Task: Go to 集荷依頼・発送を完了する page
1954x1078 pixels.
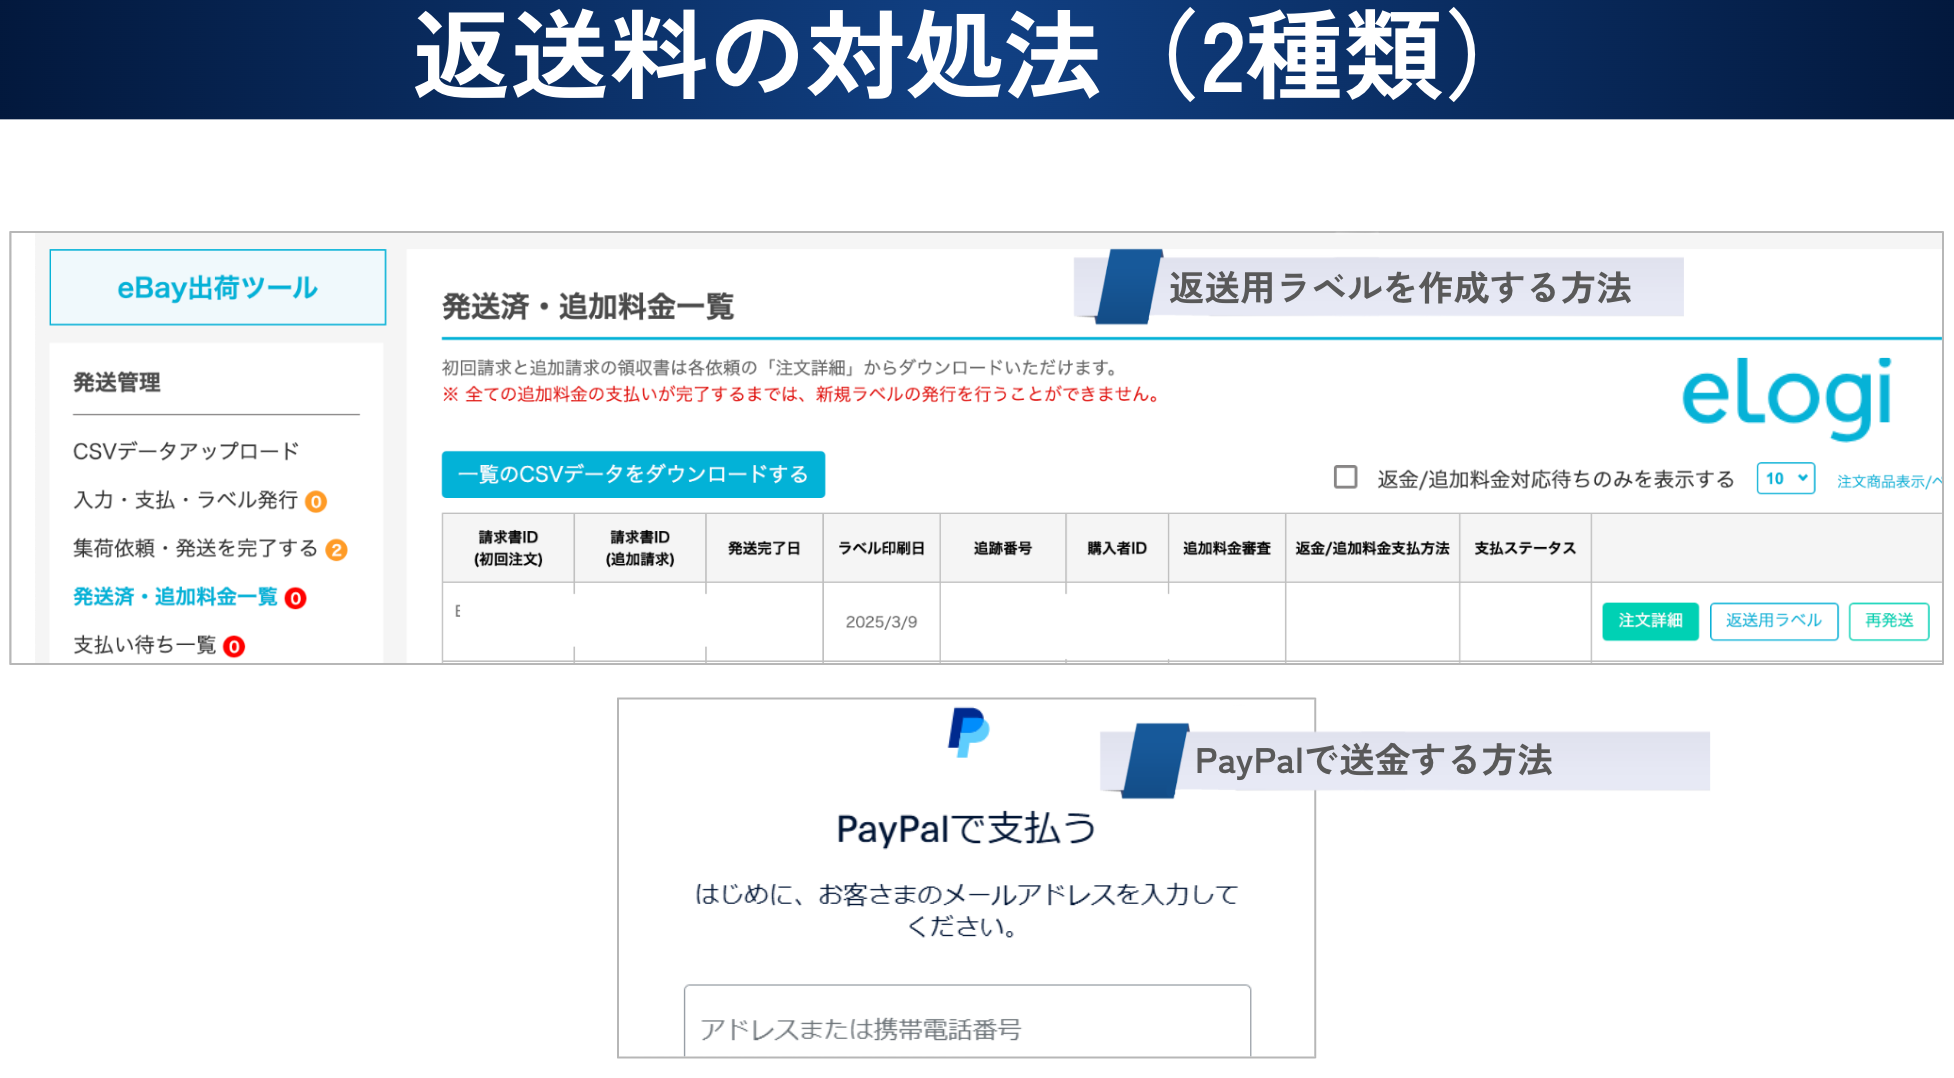Action: (x=195, y=549)
